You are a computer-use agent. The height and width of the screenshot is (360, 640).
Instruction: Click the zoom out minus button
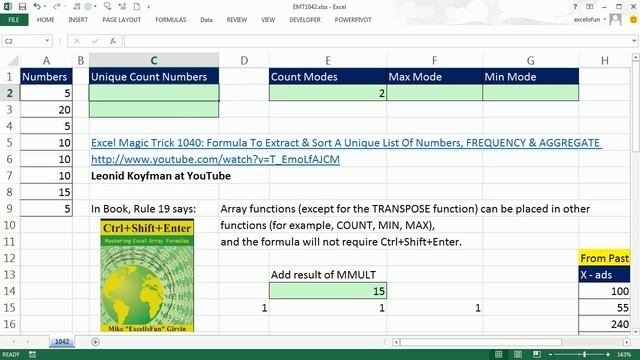(x=551, y=355)
